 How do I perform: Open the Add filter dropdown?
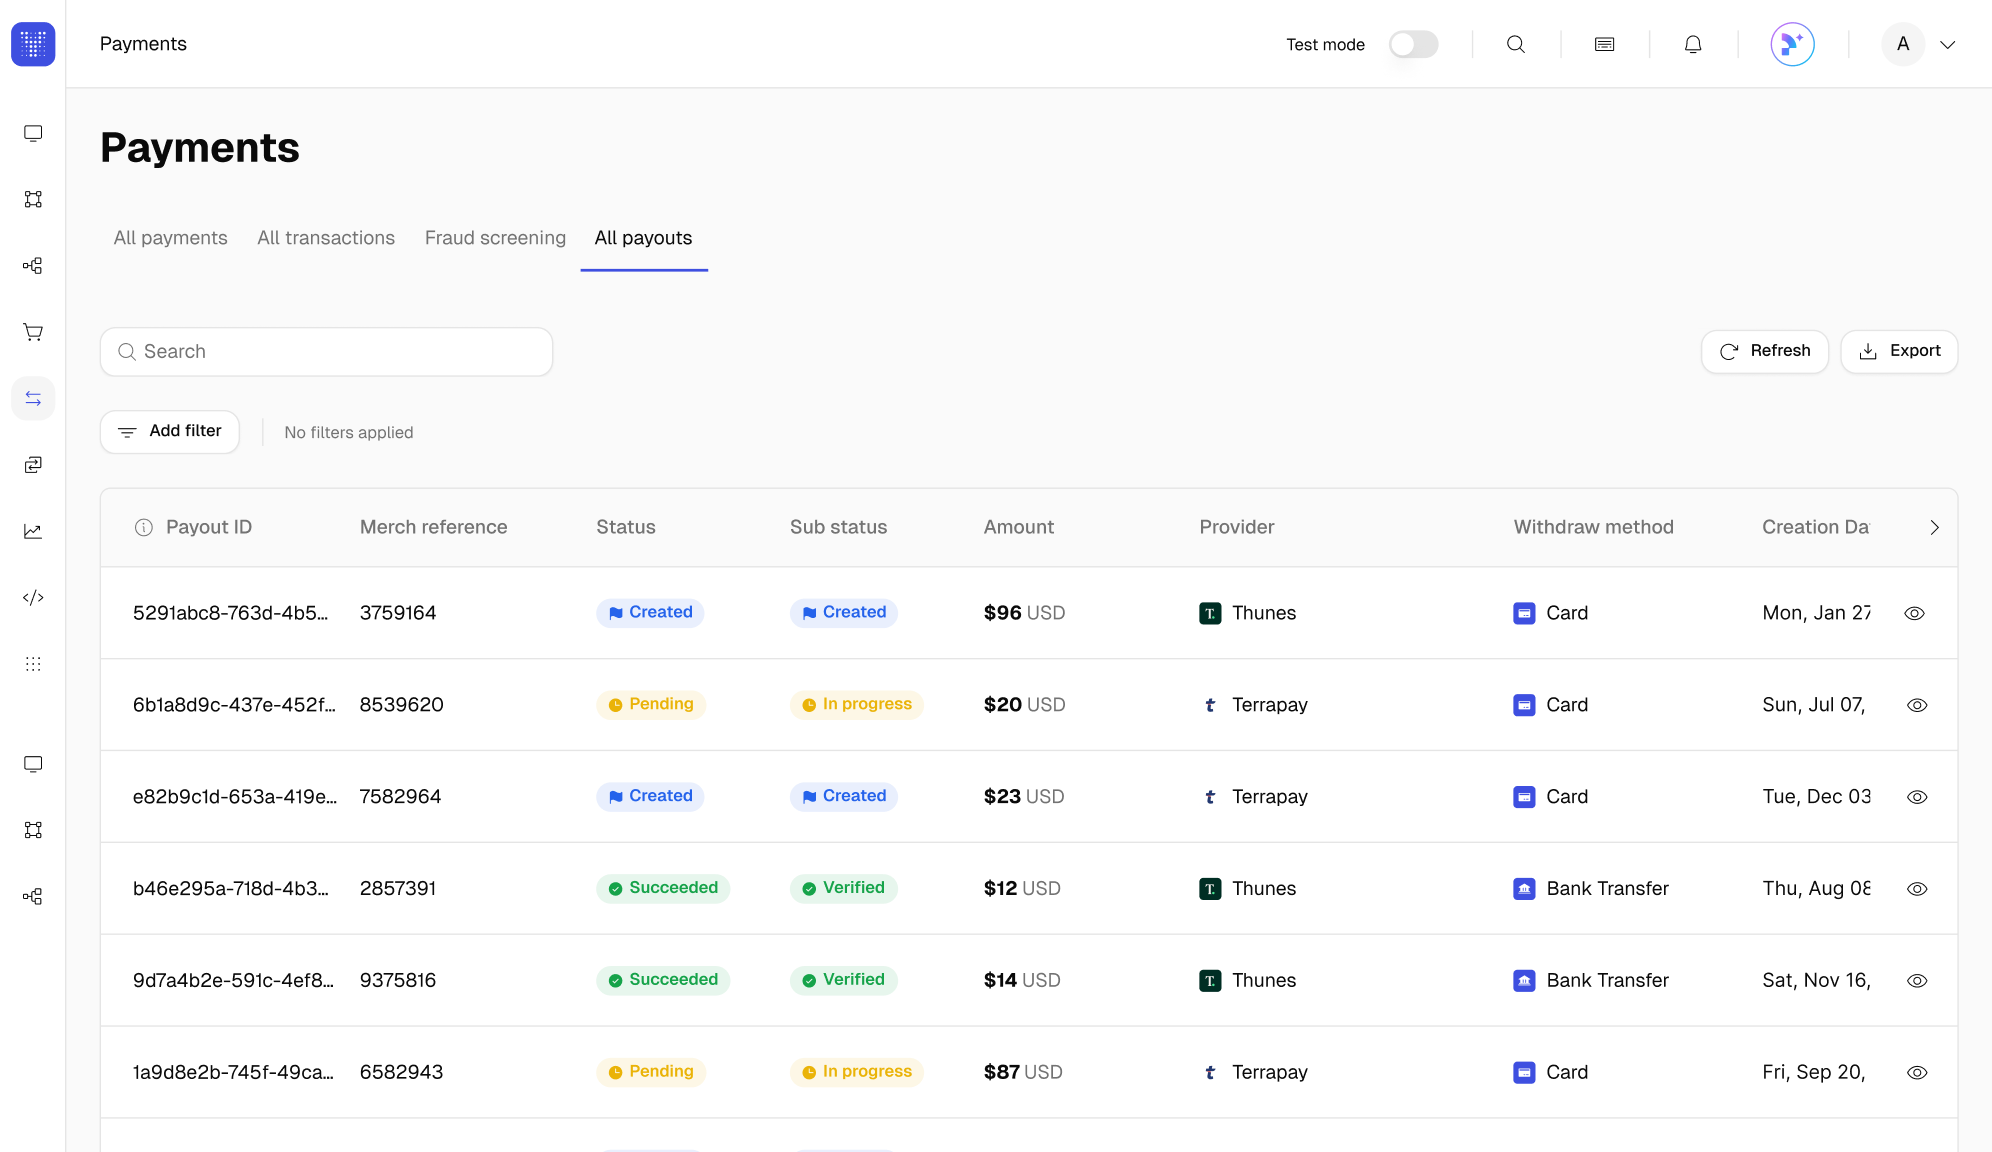coord(170,432)
